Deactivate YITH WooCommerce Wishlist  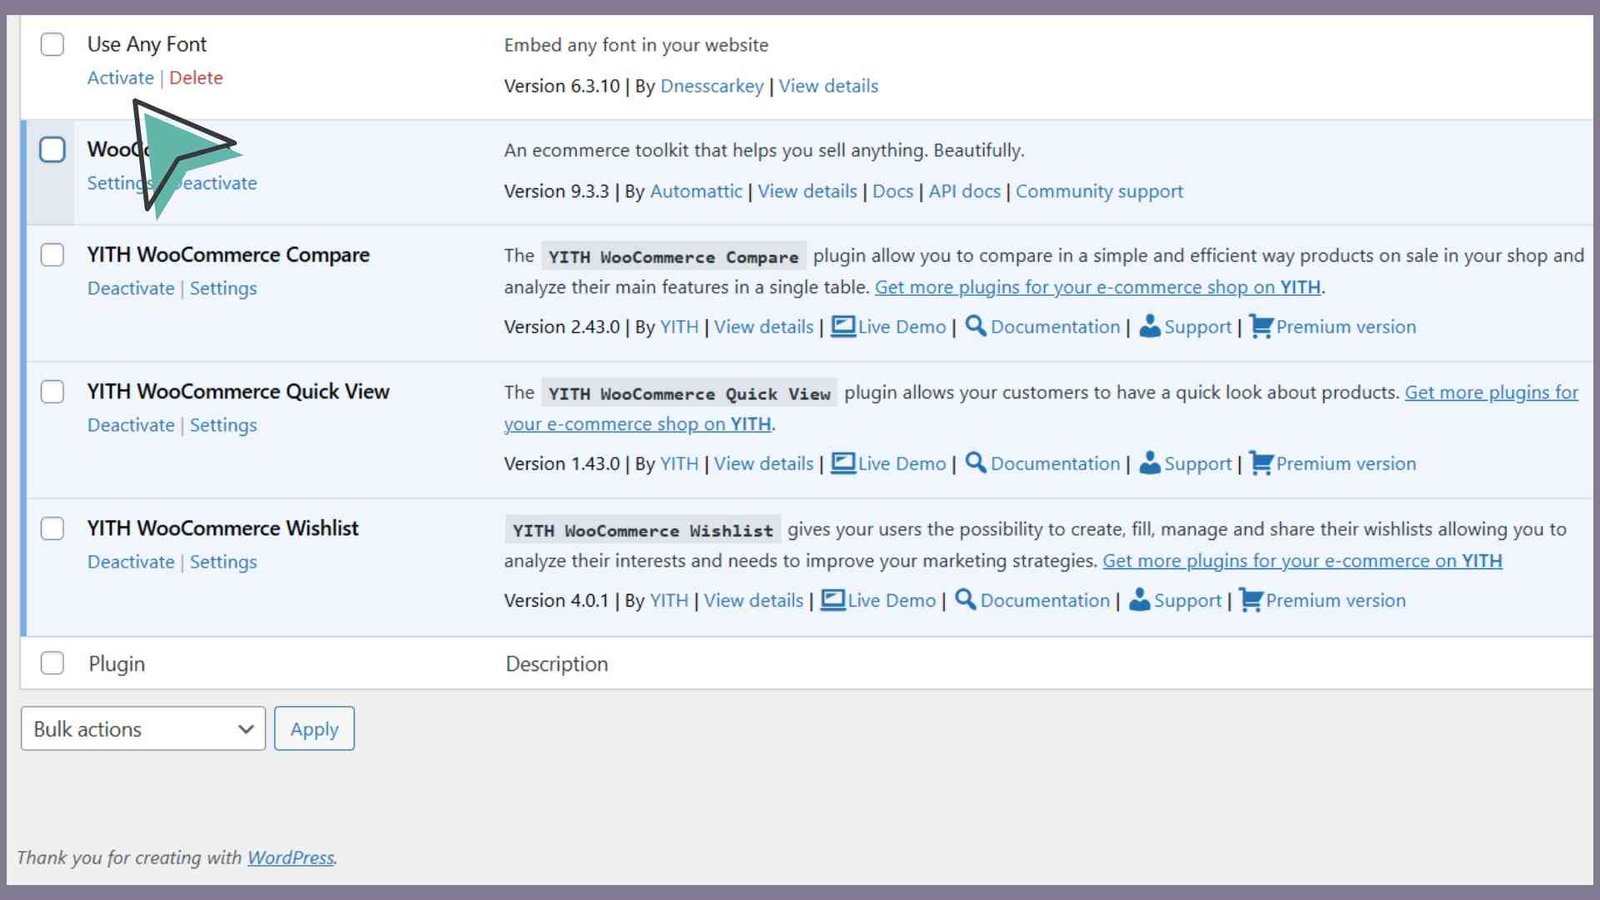point(131,562)
